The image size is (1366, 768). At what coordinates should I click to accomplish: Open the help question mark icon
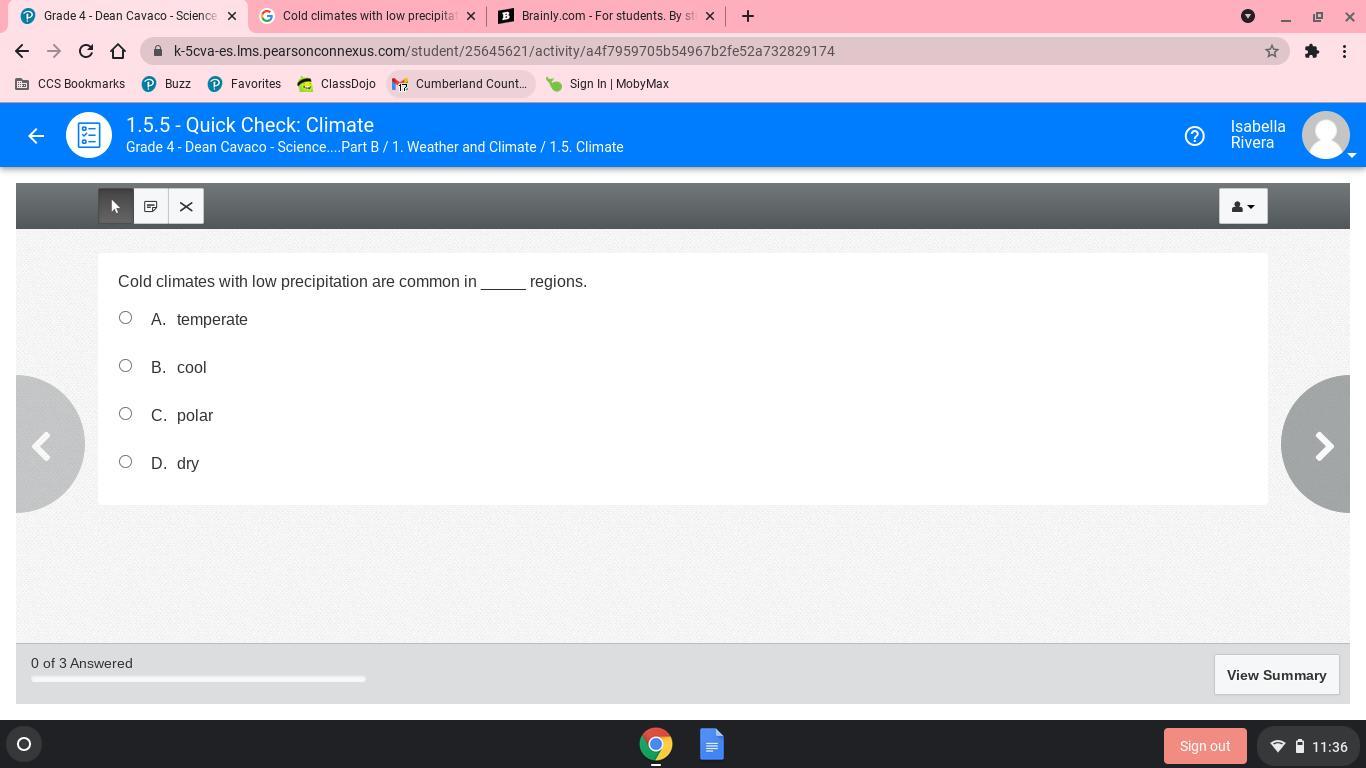[x=1194, y=135]
